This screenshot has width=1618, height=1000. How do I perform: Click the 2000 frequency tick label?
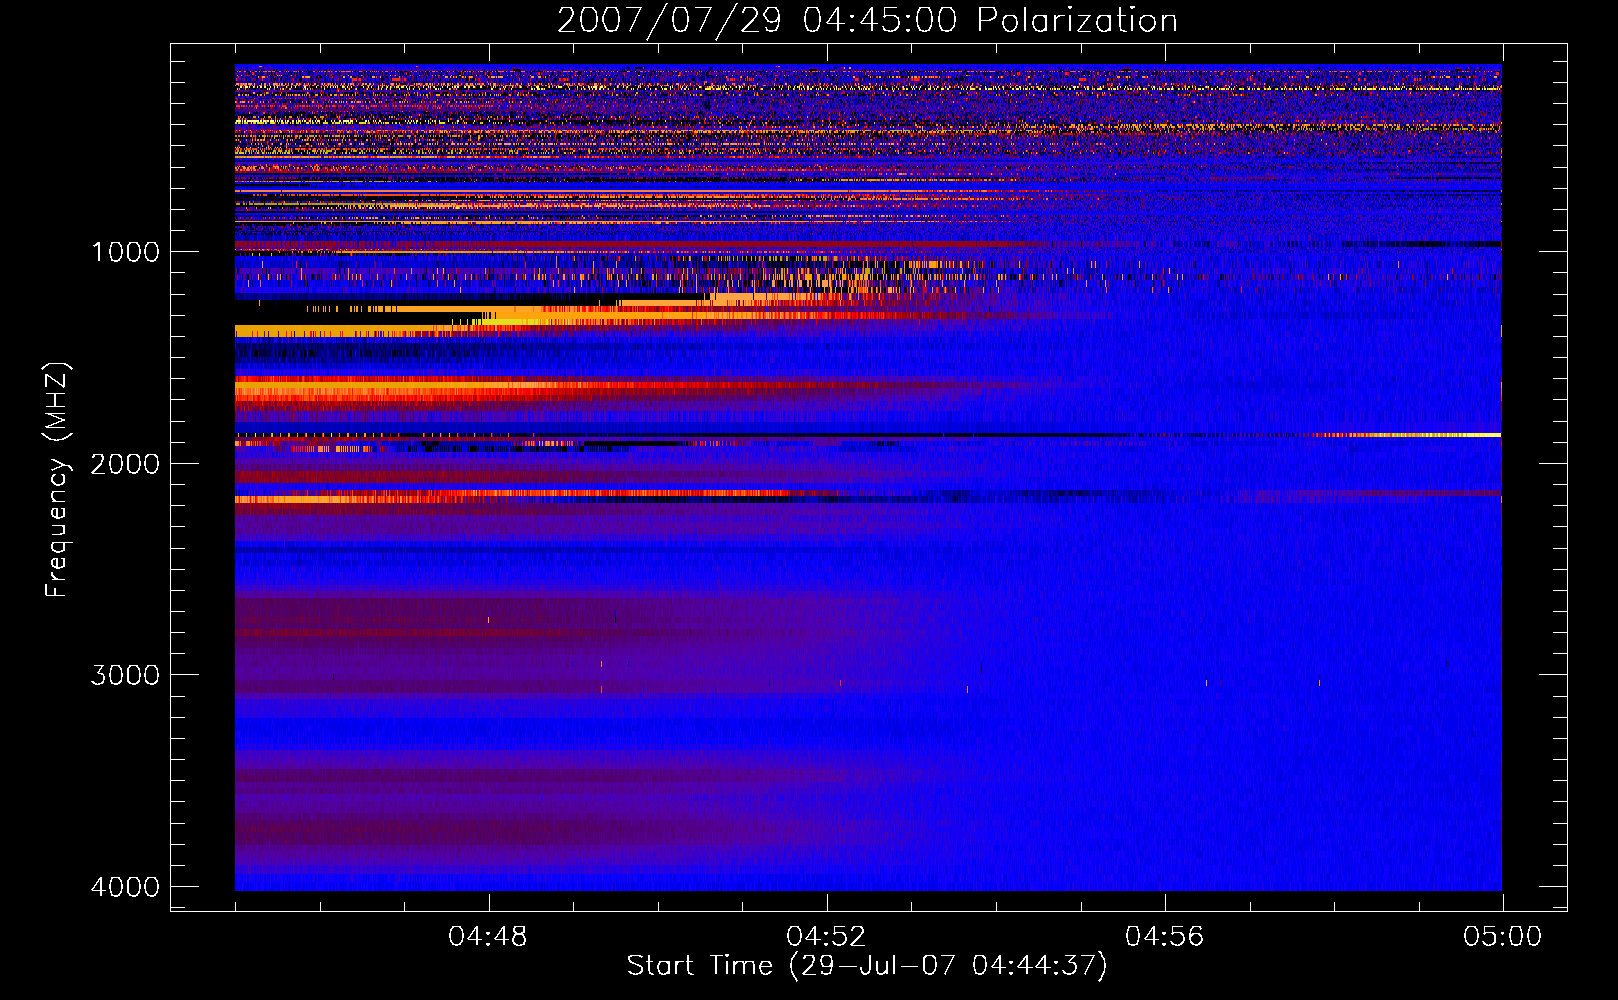point(125,463)
